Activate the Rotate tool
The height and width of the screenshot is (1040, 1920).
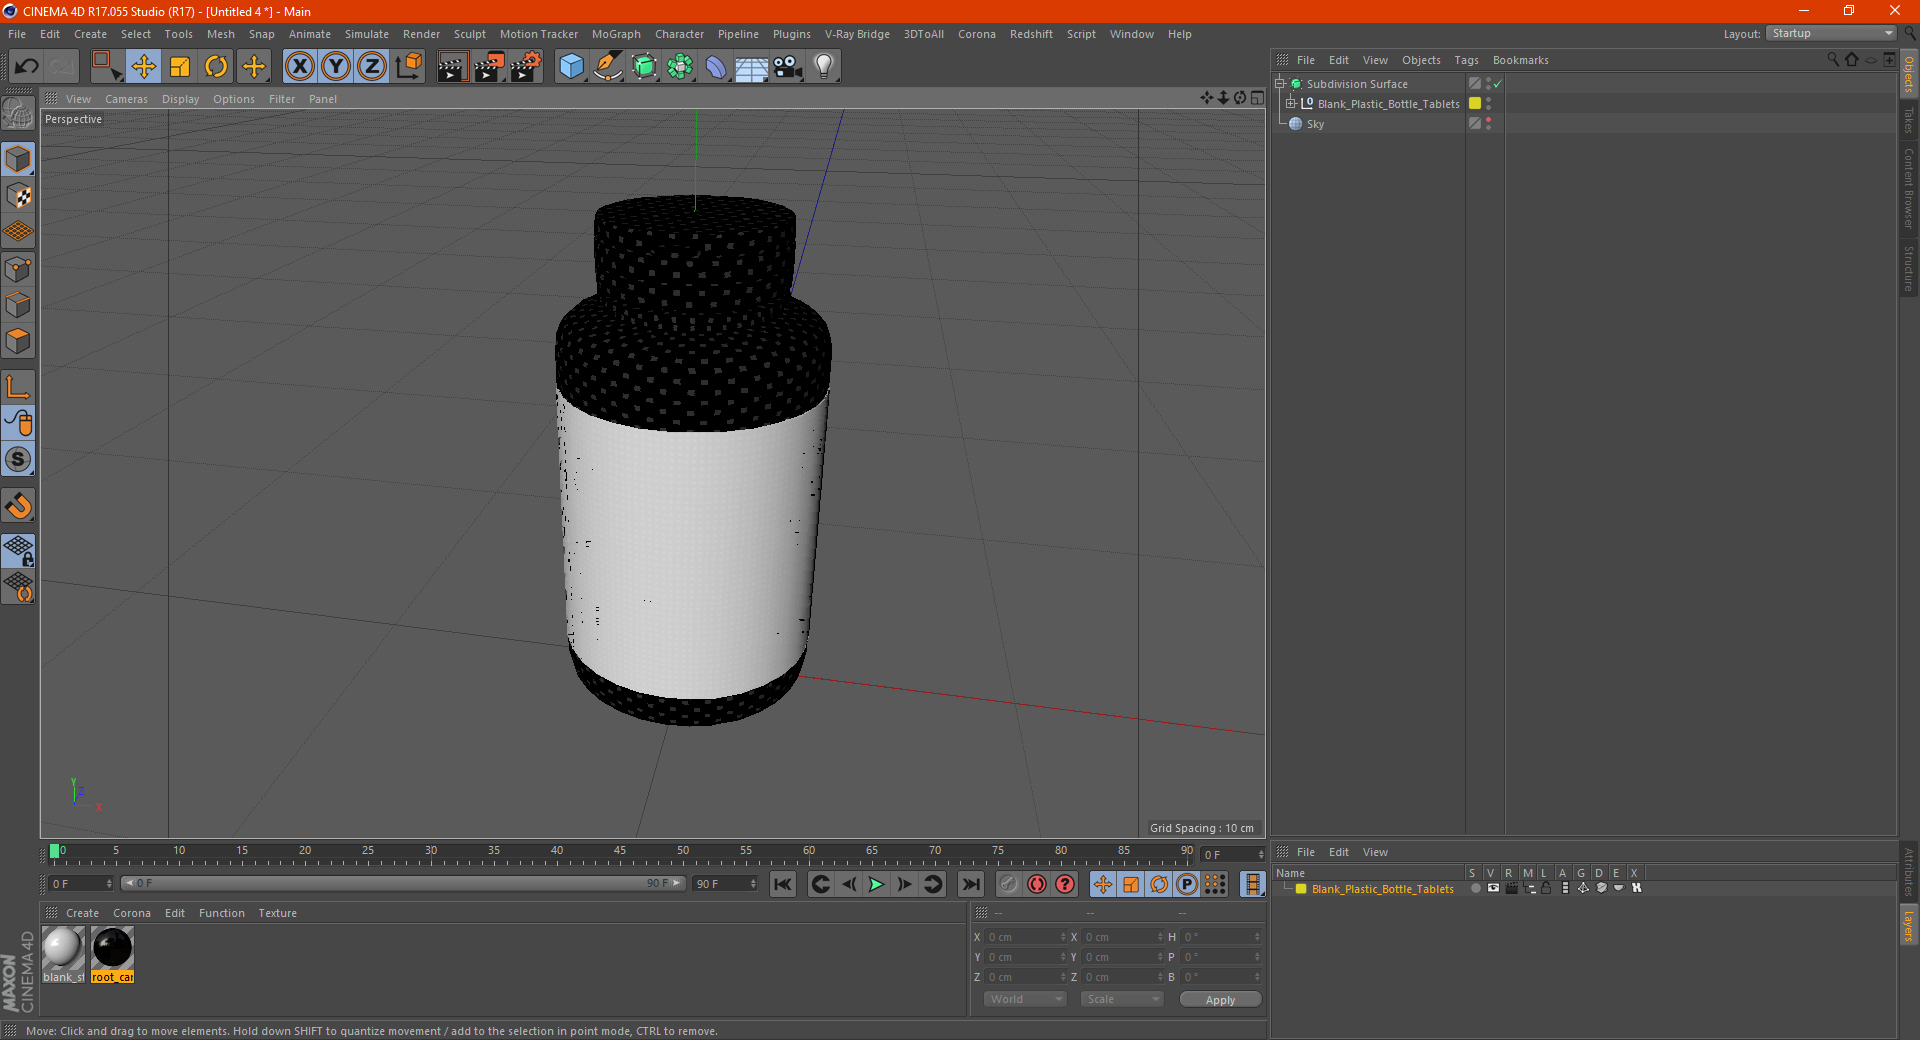click(x=216, y=67)
